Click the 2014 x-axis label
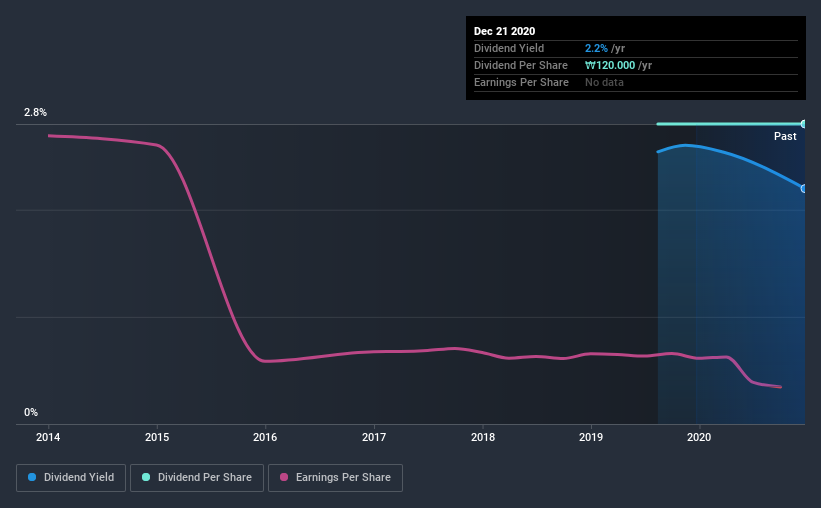 click(48, 437)
